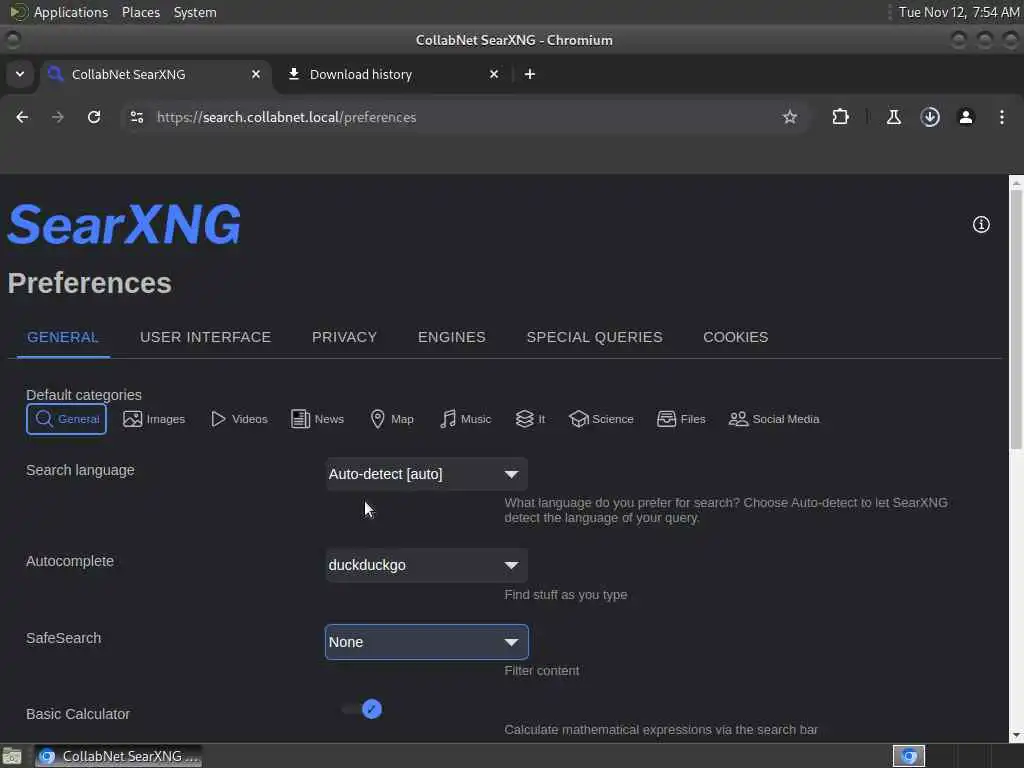
Task: Click the 'Find stuff as you type' hint
Action: tap(566, 594)
